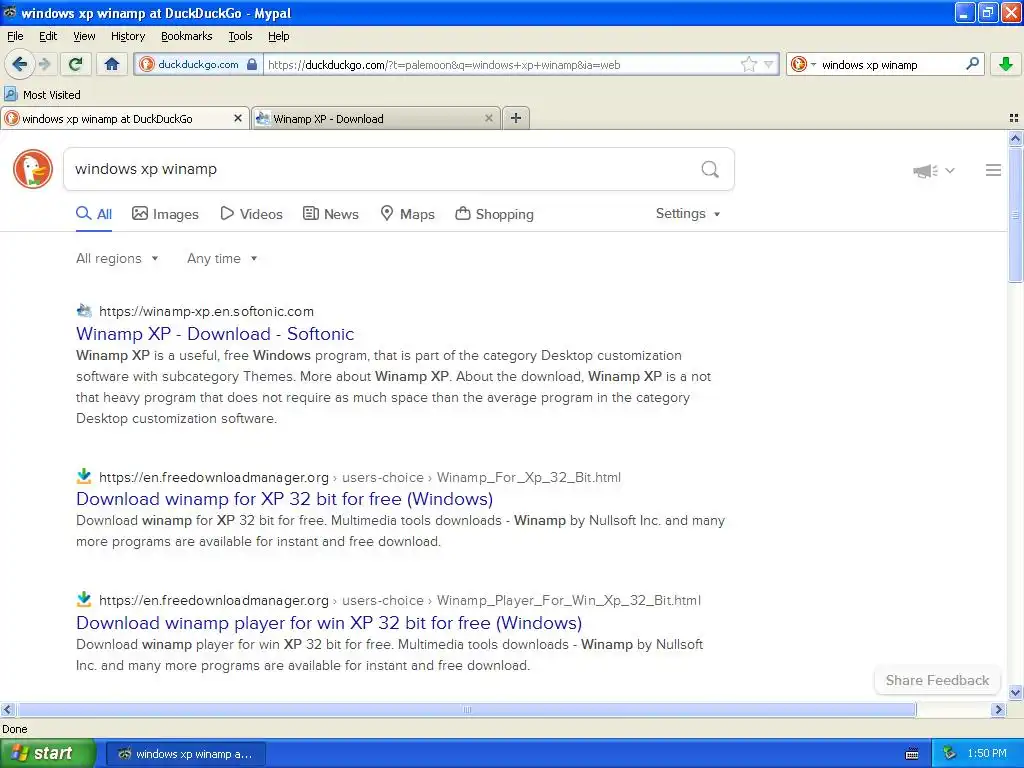Go back with the Back arrow button

click(x=20, y=64)
